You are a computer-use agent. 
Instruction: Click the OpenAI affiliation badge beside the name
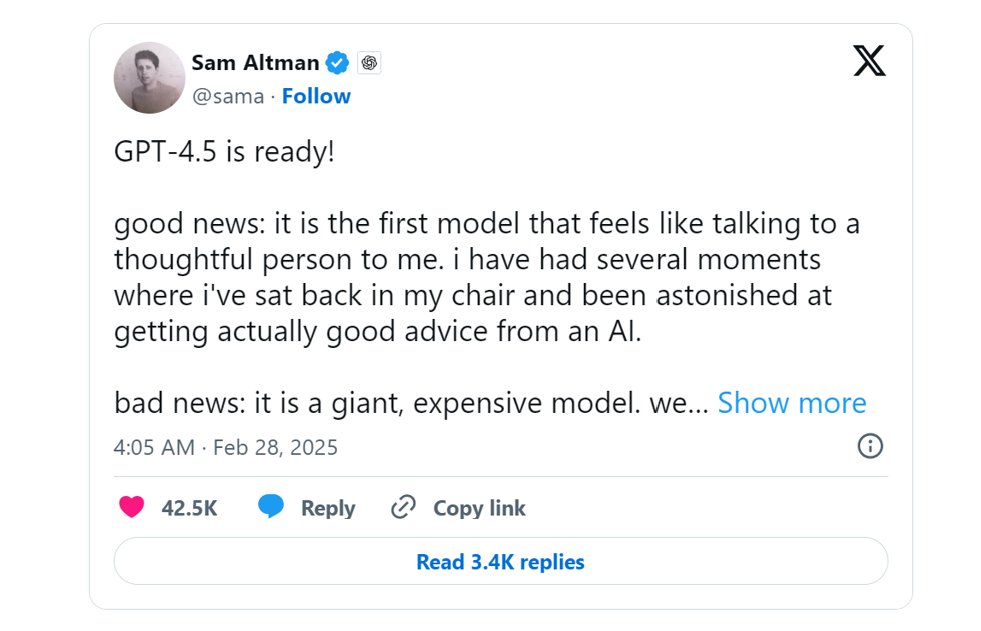369,63
